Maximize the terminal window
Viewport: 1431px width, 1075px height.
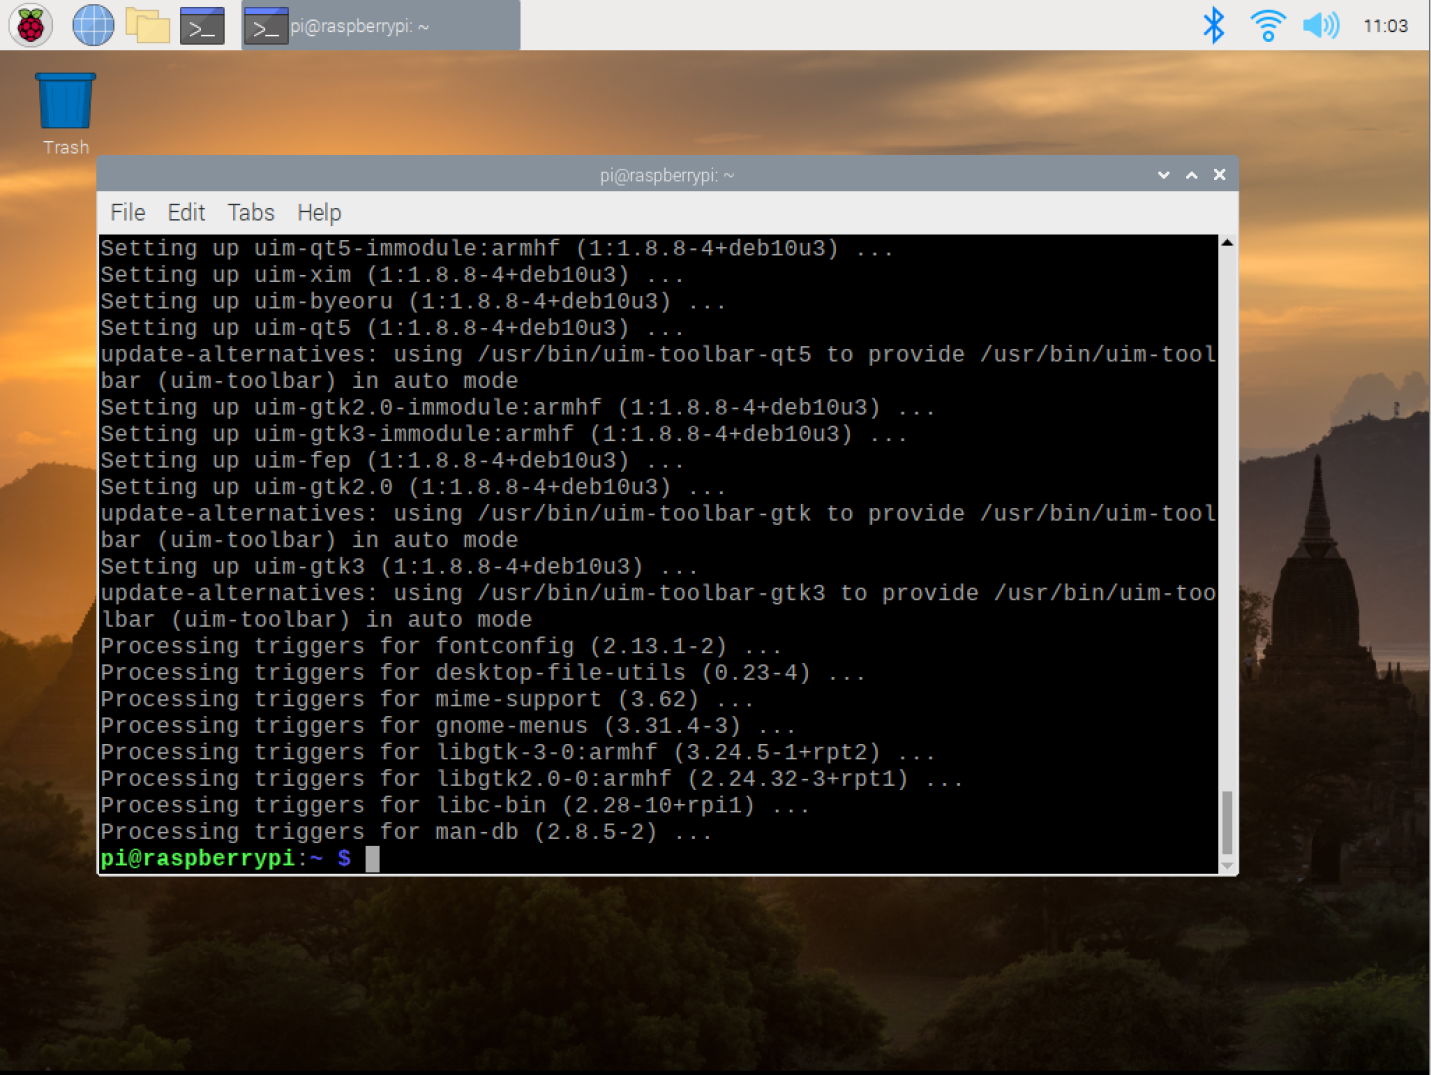click(1191, 175)
